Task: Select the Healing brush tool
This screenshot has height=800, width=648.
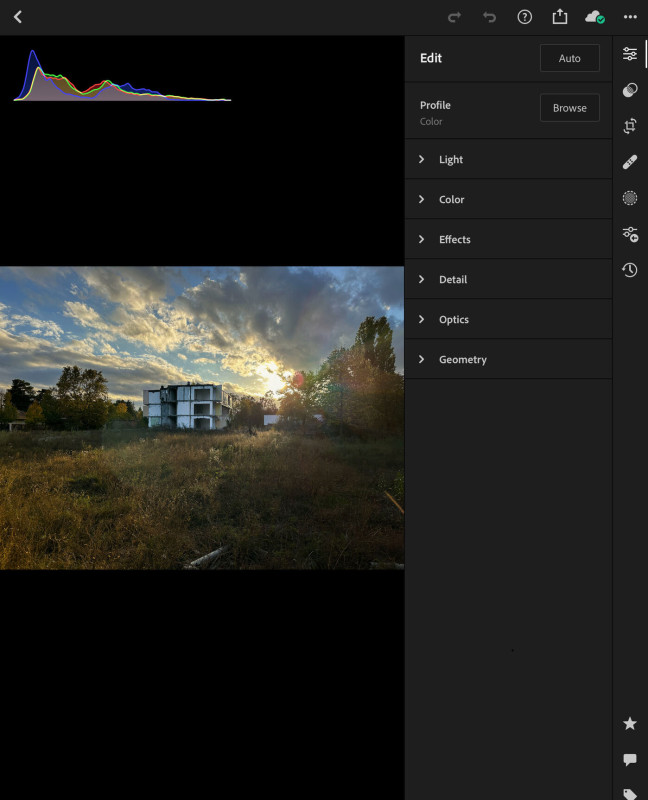Action: (x=630, y=162)
